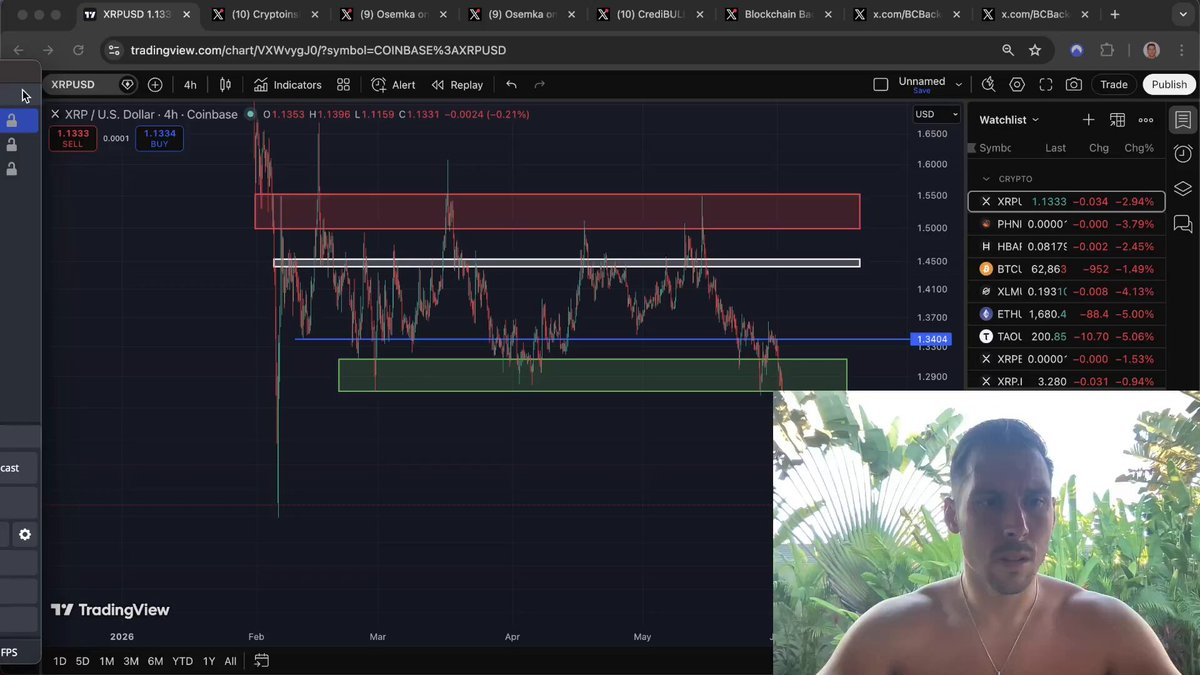Click the red 1.1333 SELL button
This screenshot has height=675, width=1200.
[72, 138]
